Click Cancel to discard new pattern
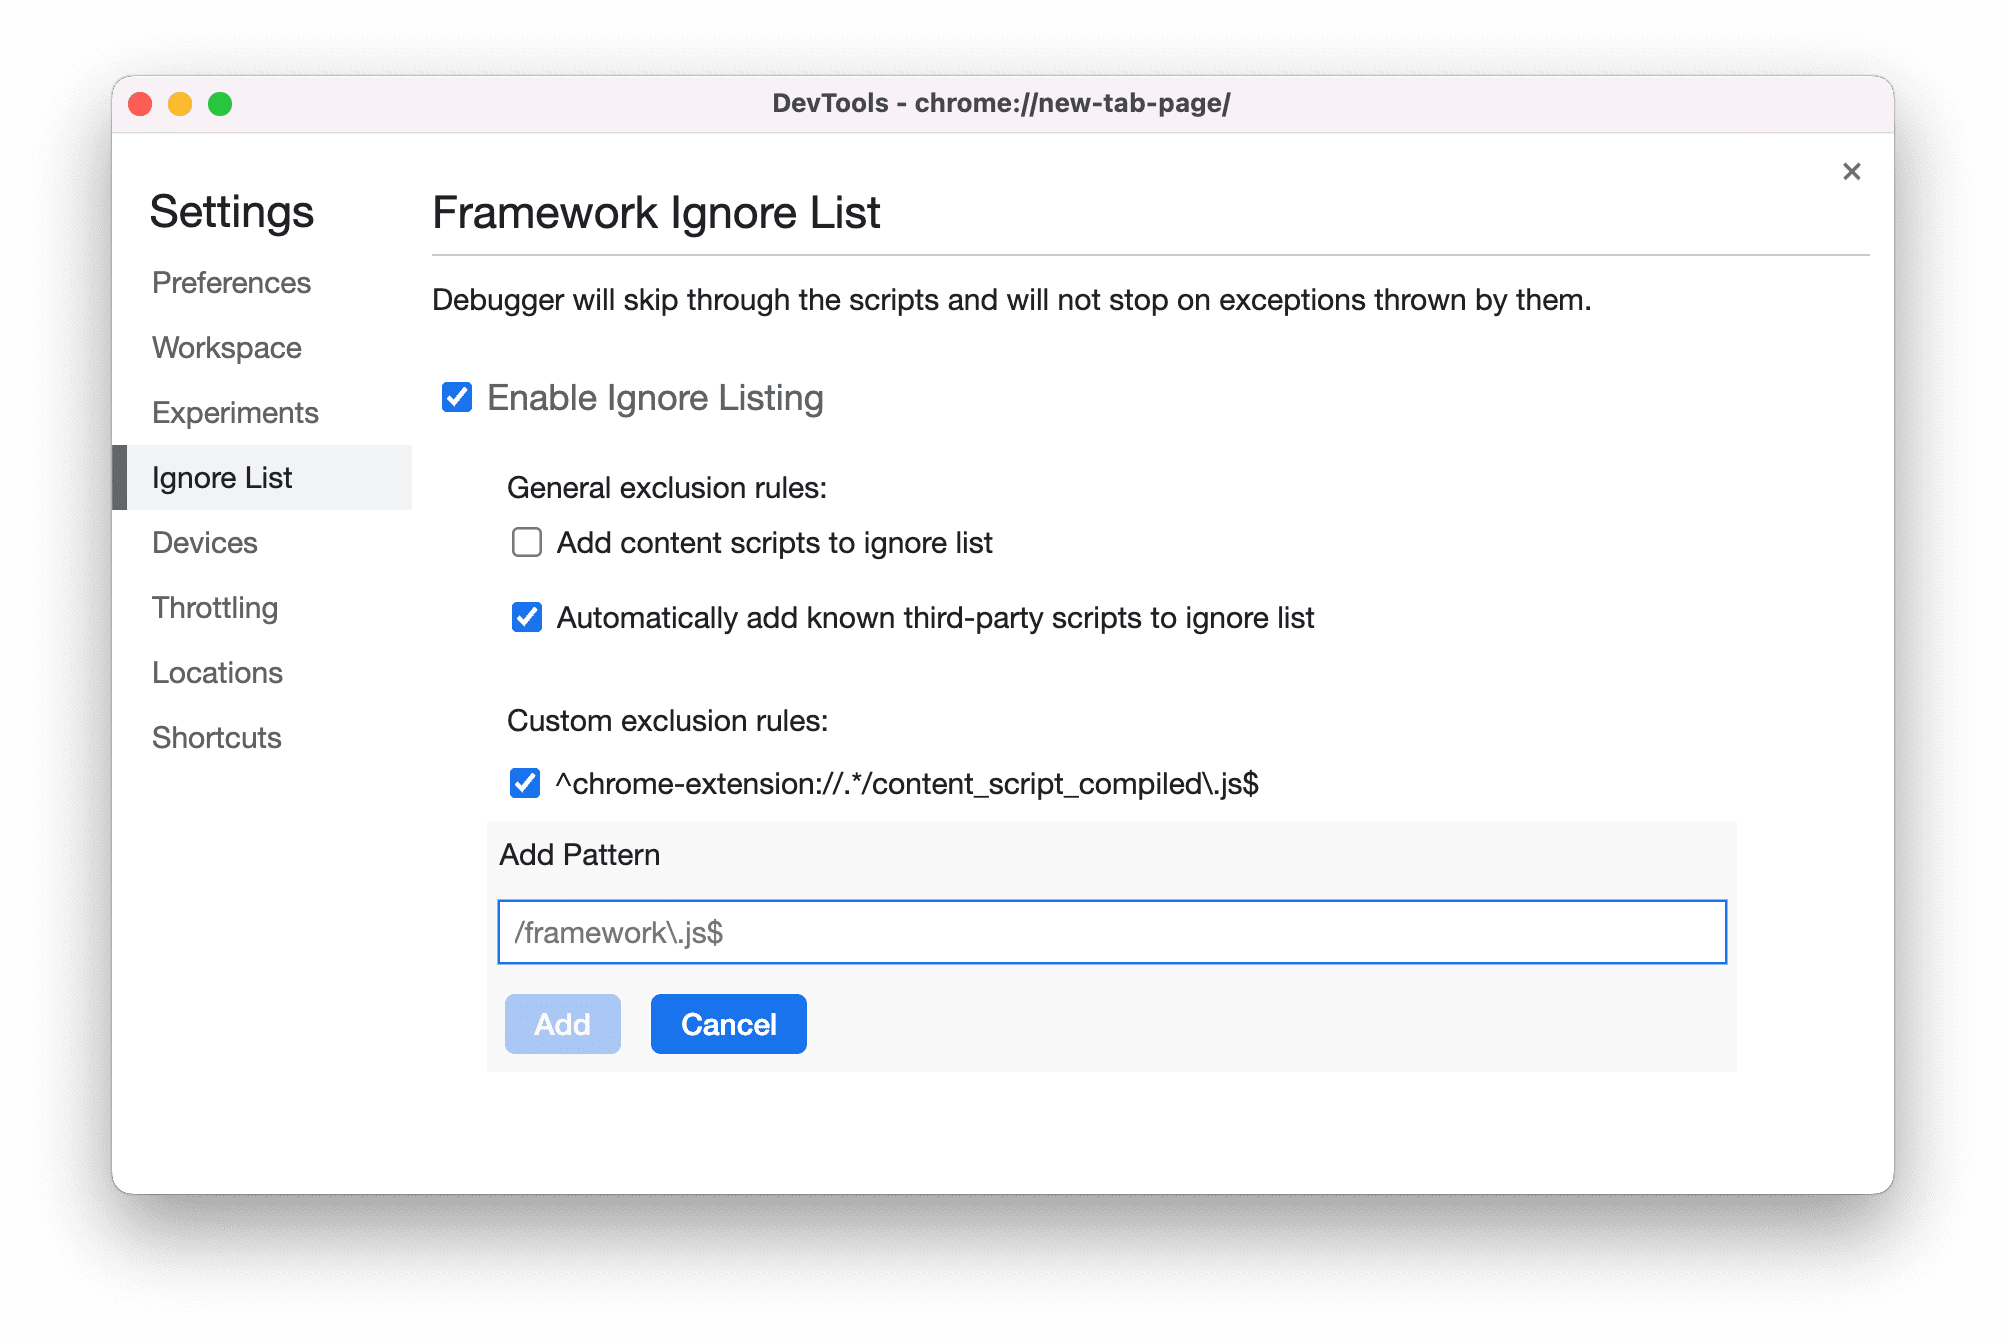 [x=729, y=1024]
